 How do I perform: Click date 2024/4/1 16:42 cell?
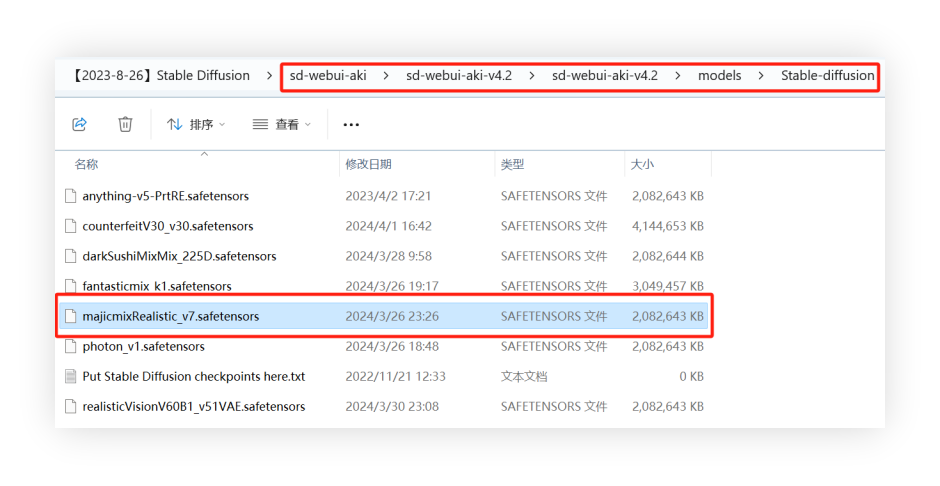(388, 226)
